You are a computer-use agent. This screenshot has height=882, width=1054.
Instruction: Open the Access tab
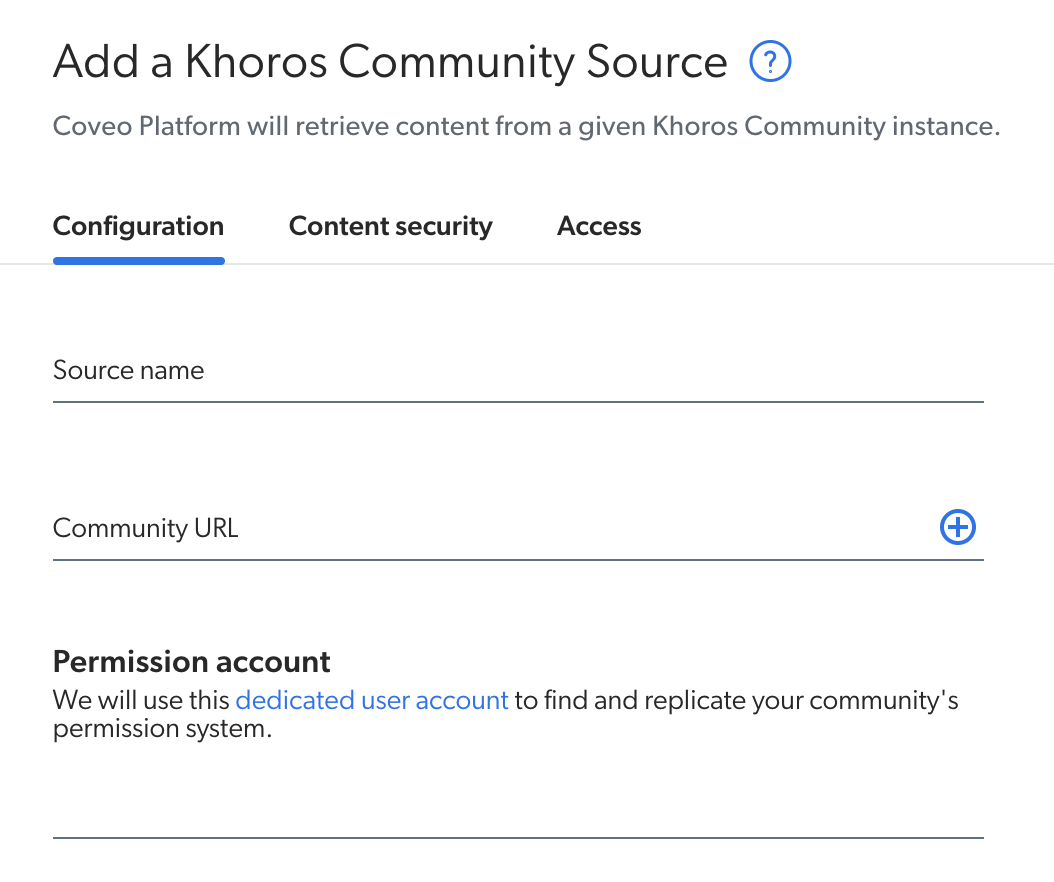pyautogui.click(x=599, y=226)
